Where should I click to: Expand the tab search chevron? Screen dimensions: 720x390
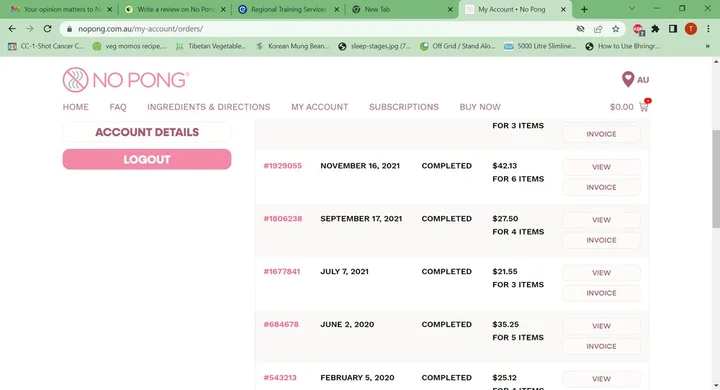(x=632, y=9)
